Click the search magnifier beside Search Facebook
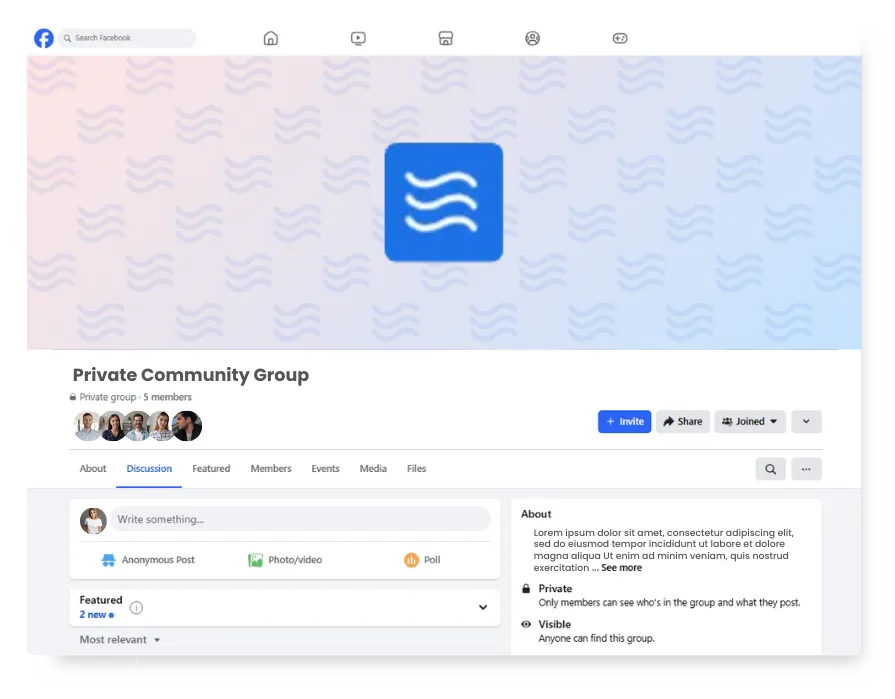Image resolution: width=895 pixels, height=699 pixels. pos(67,38)
